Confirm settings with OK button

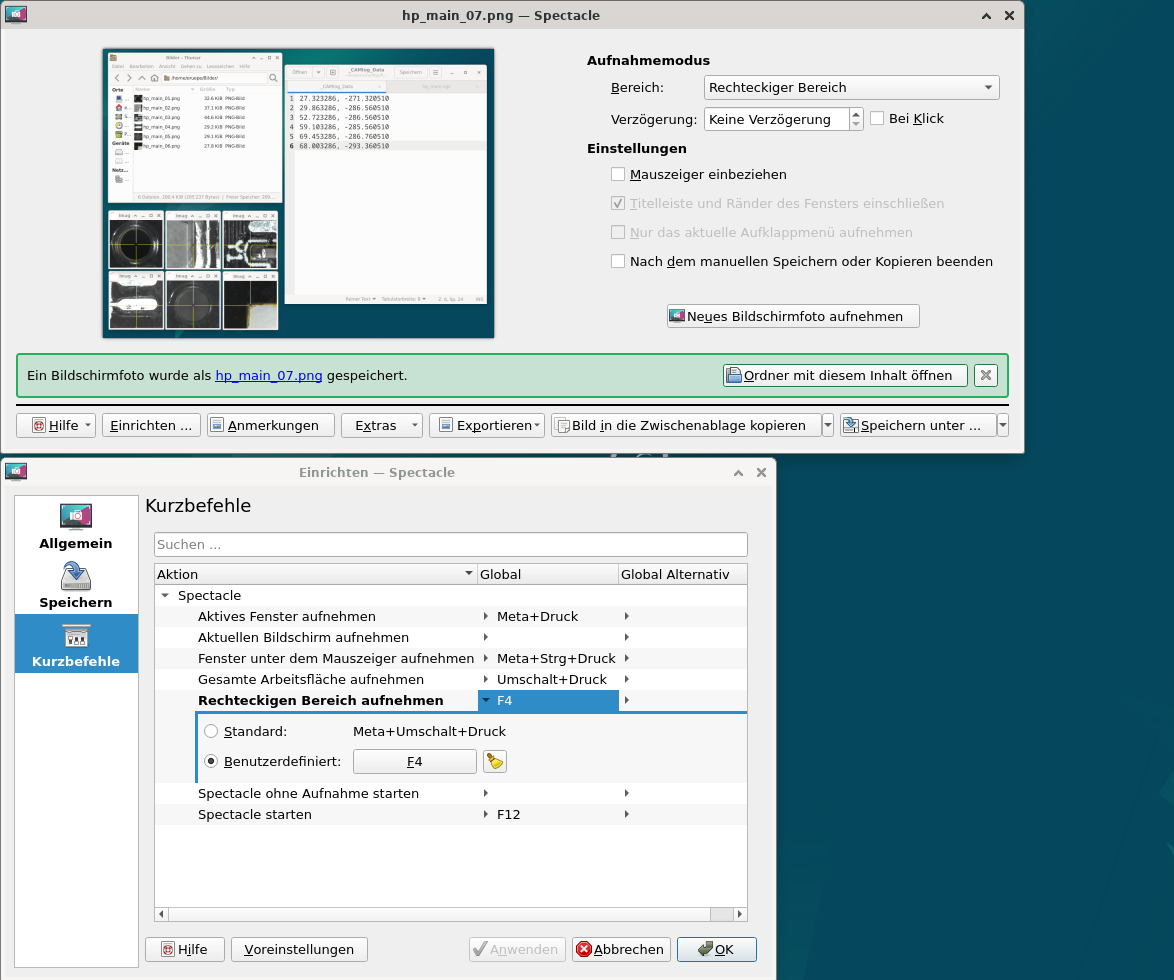click(717, 949)
